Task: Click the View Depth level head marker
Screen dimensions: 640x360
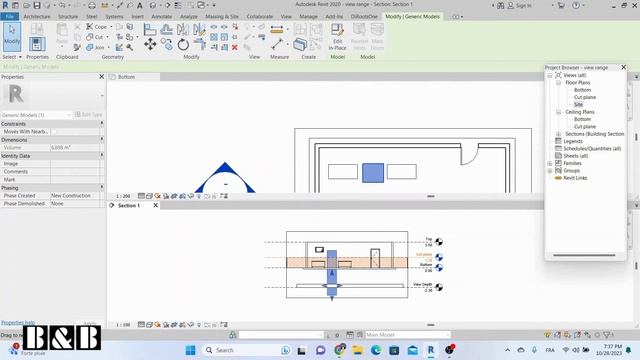Action: click(439, 287)
